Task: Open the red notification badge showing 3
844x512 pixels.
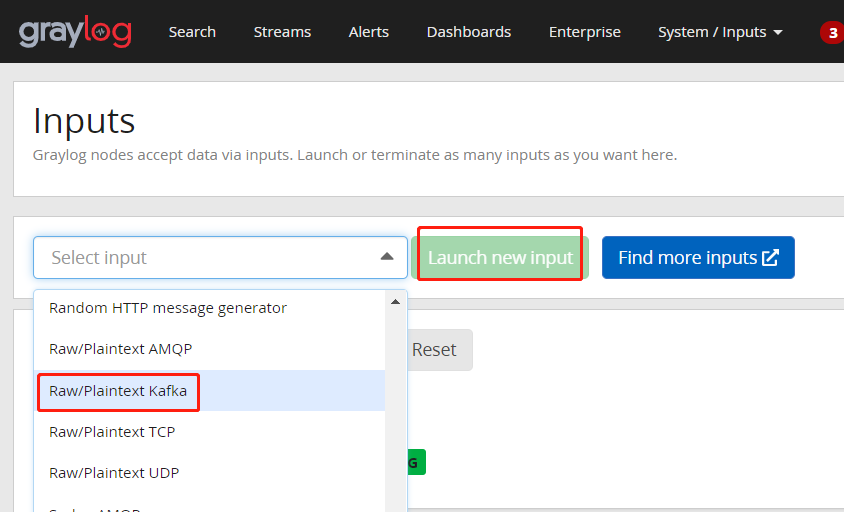Action: (832, 33)
